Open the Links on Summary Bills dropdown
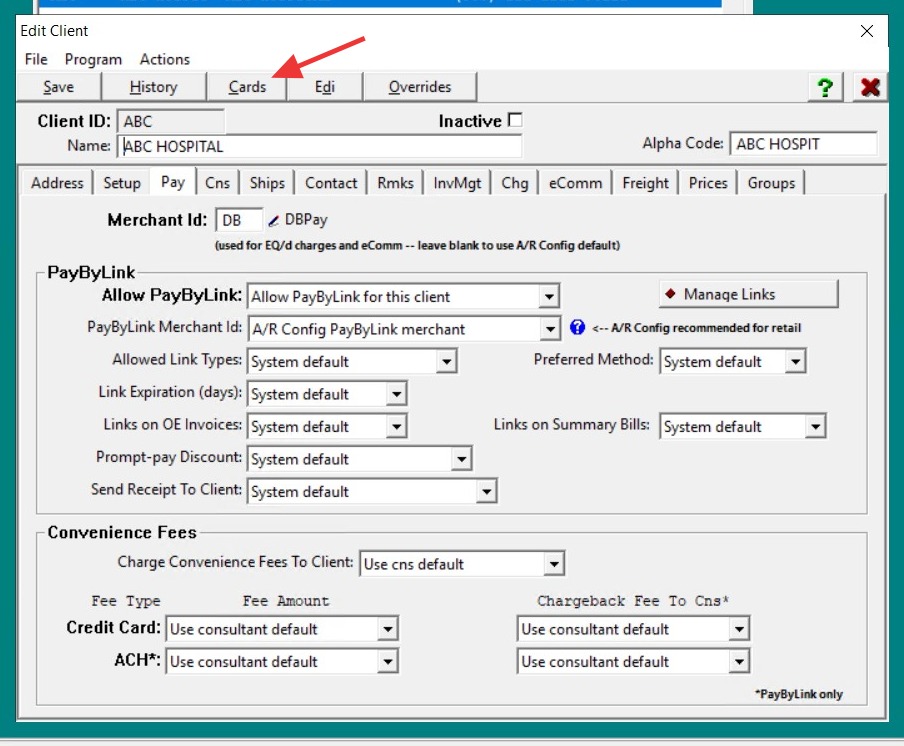Viewport: 904px width, 746px height. pos(815,427)
